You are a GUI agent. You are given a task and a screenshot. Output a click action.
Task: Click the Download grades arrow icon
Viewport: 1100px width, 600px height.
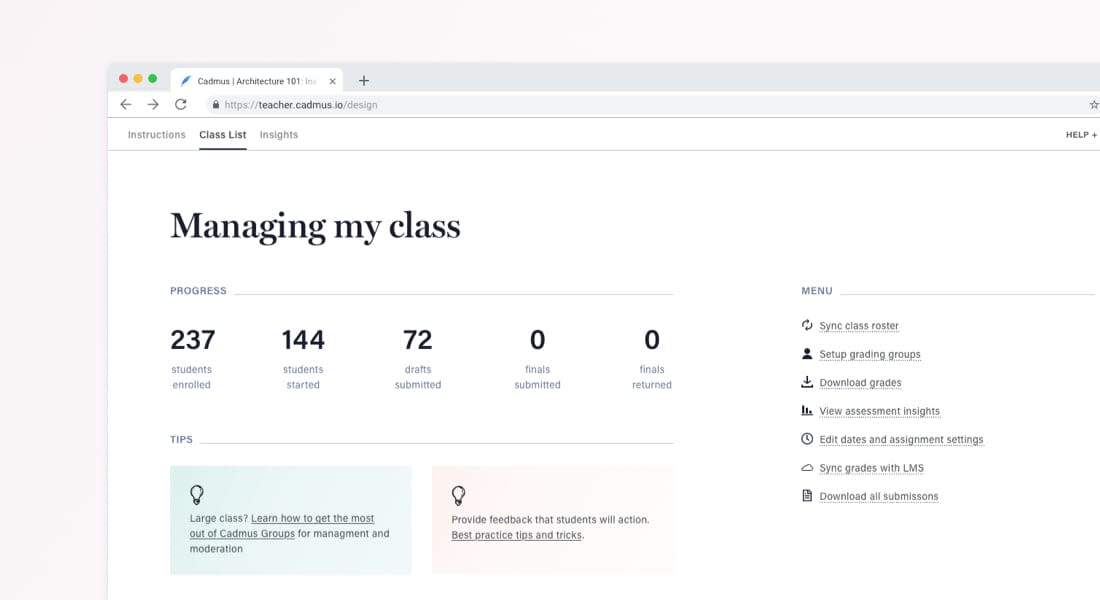pos(807,382)
